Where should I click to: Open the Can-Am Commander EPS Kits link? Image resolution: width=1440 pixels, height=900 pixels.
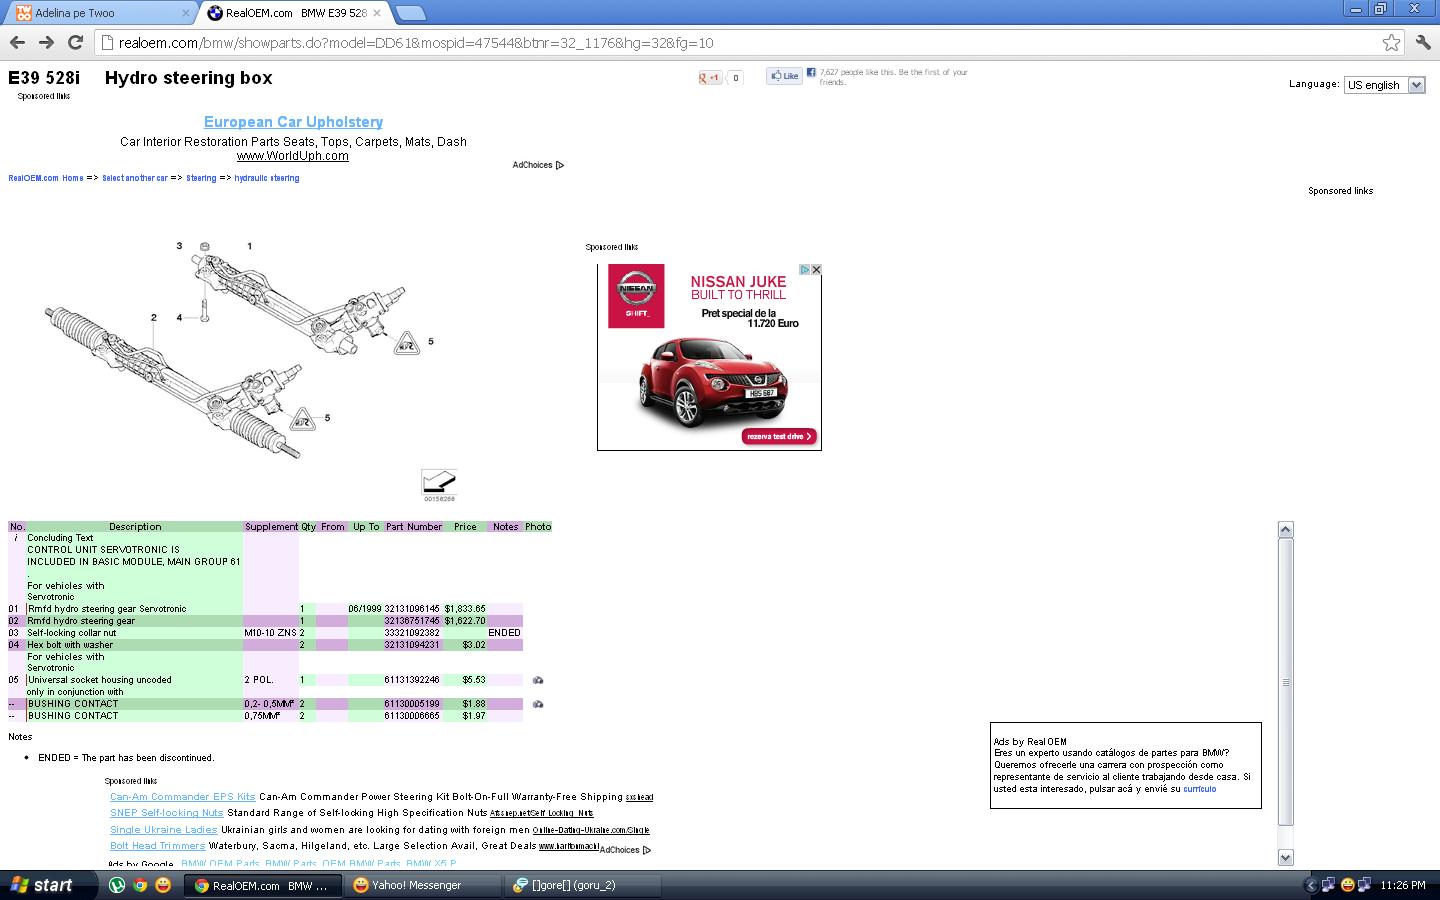click(183, 797)
